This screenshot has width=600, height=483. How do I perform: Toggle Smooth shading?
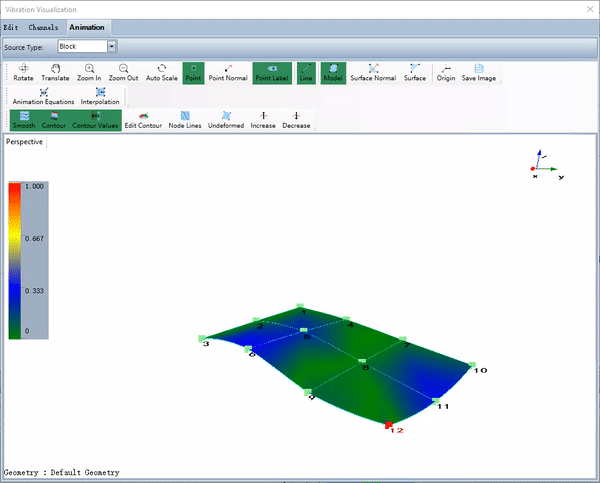click(x=24, y=120)
